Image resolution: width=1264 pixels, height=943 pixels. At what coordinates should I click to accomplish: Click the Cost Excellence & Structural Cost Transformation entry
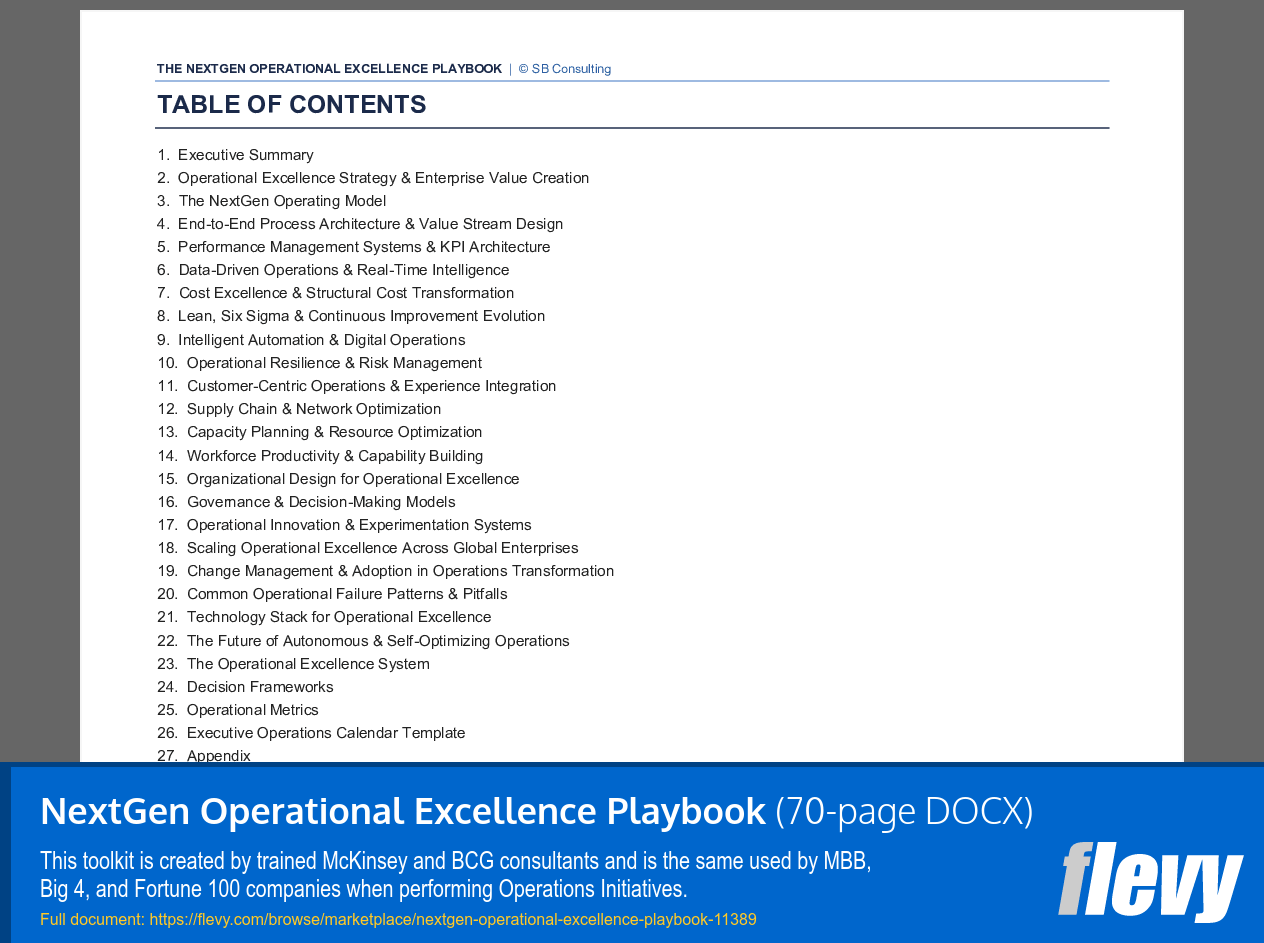pyautogui.click(x=346, y=292)
